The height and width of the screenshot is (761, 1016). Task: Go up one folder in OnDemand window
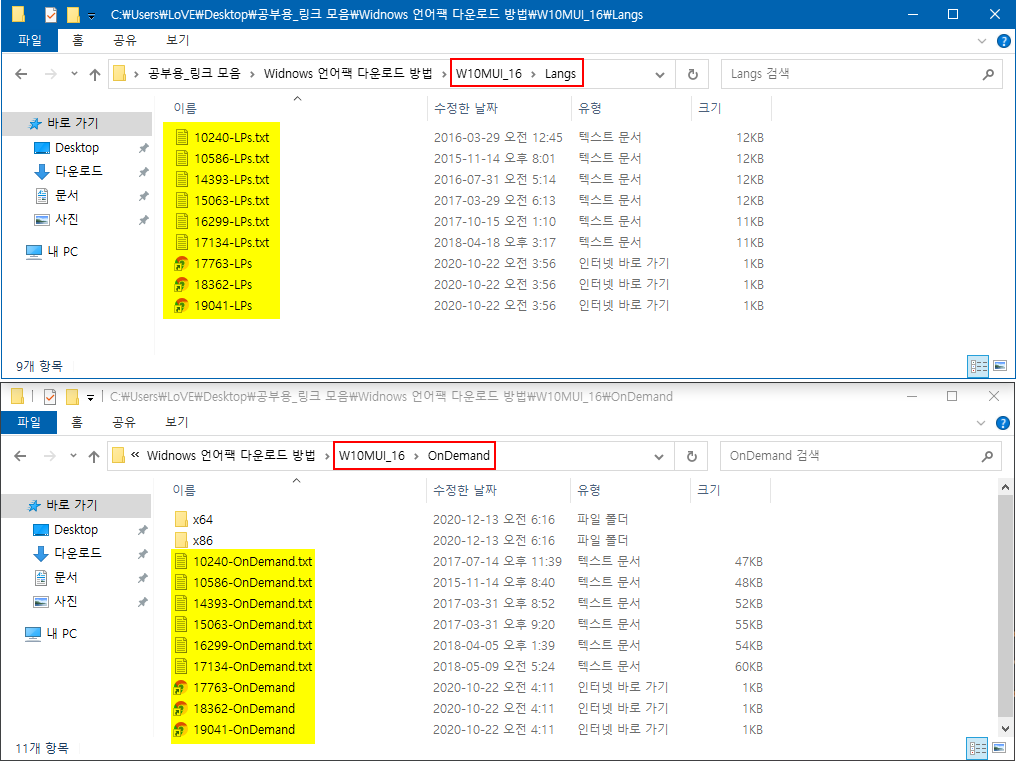(x=94, y=456)
